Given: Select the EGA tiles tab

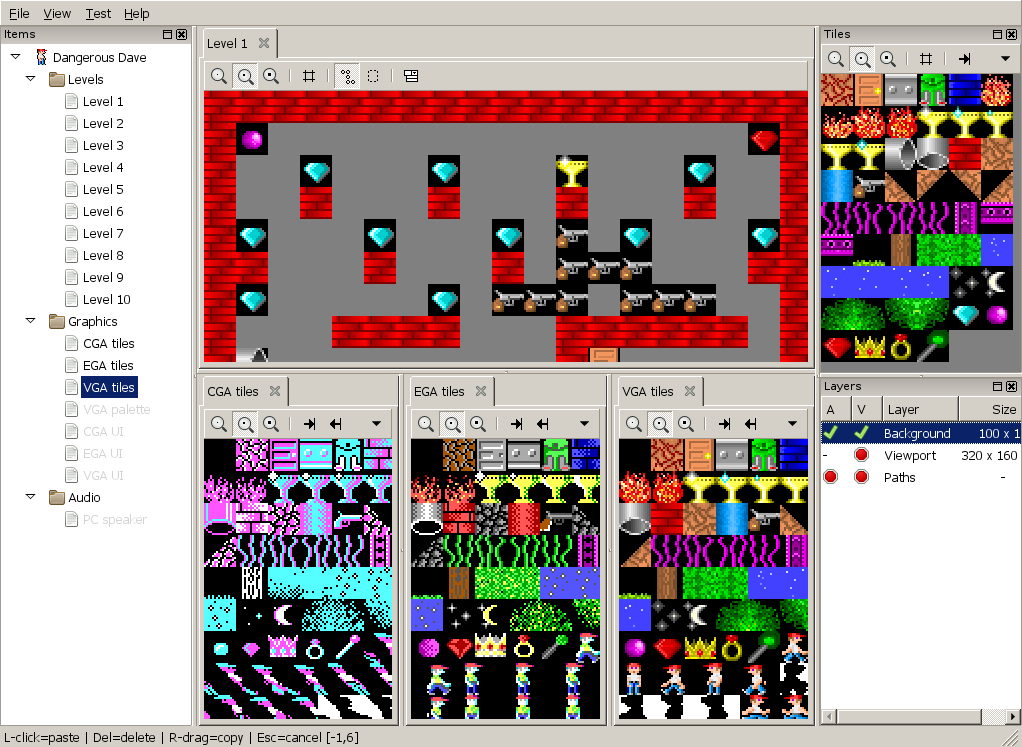Looking at the screenshot, I should pyautogui.click(x=439, y=391).
